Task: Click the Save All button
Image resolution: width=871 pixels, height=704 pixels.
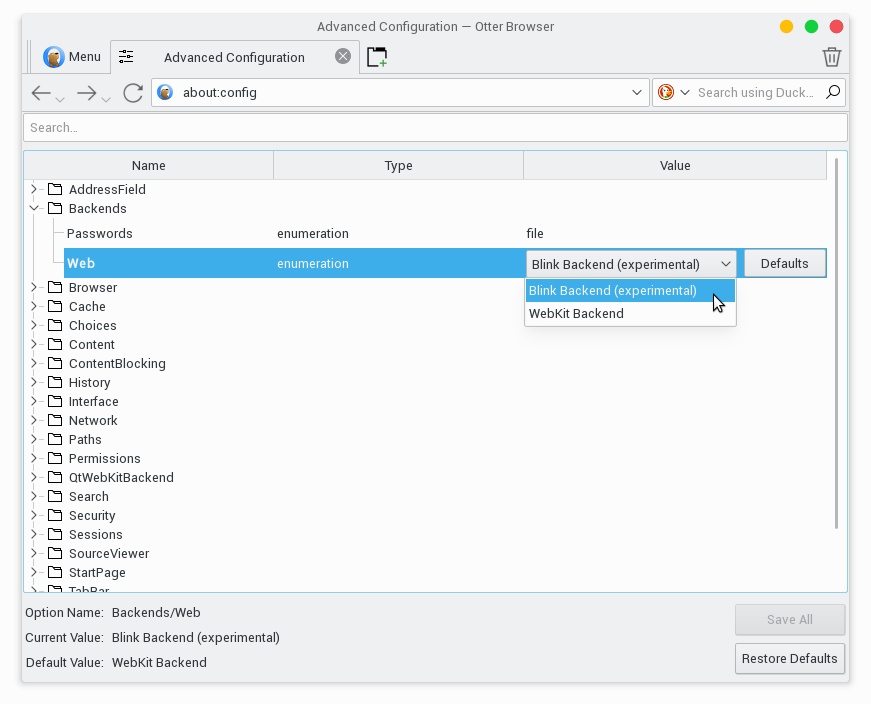Action: pos(790,620)
